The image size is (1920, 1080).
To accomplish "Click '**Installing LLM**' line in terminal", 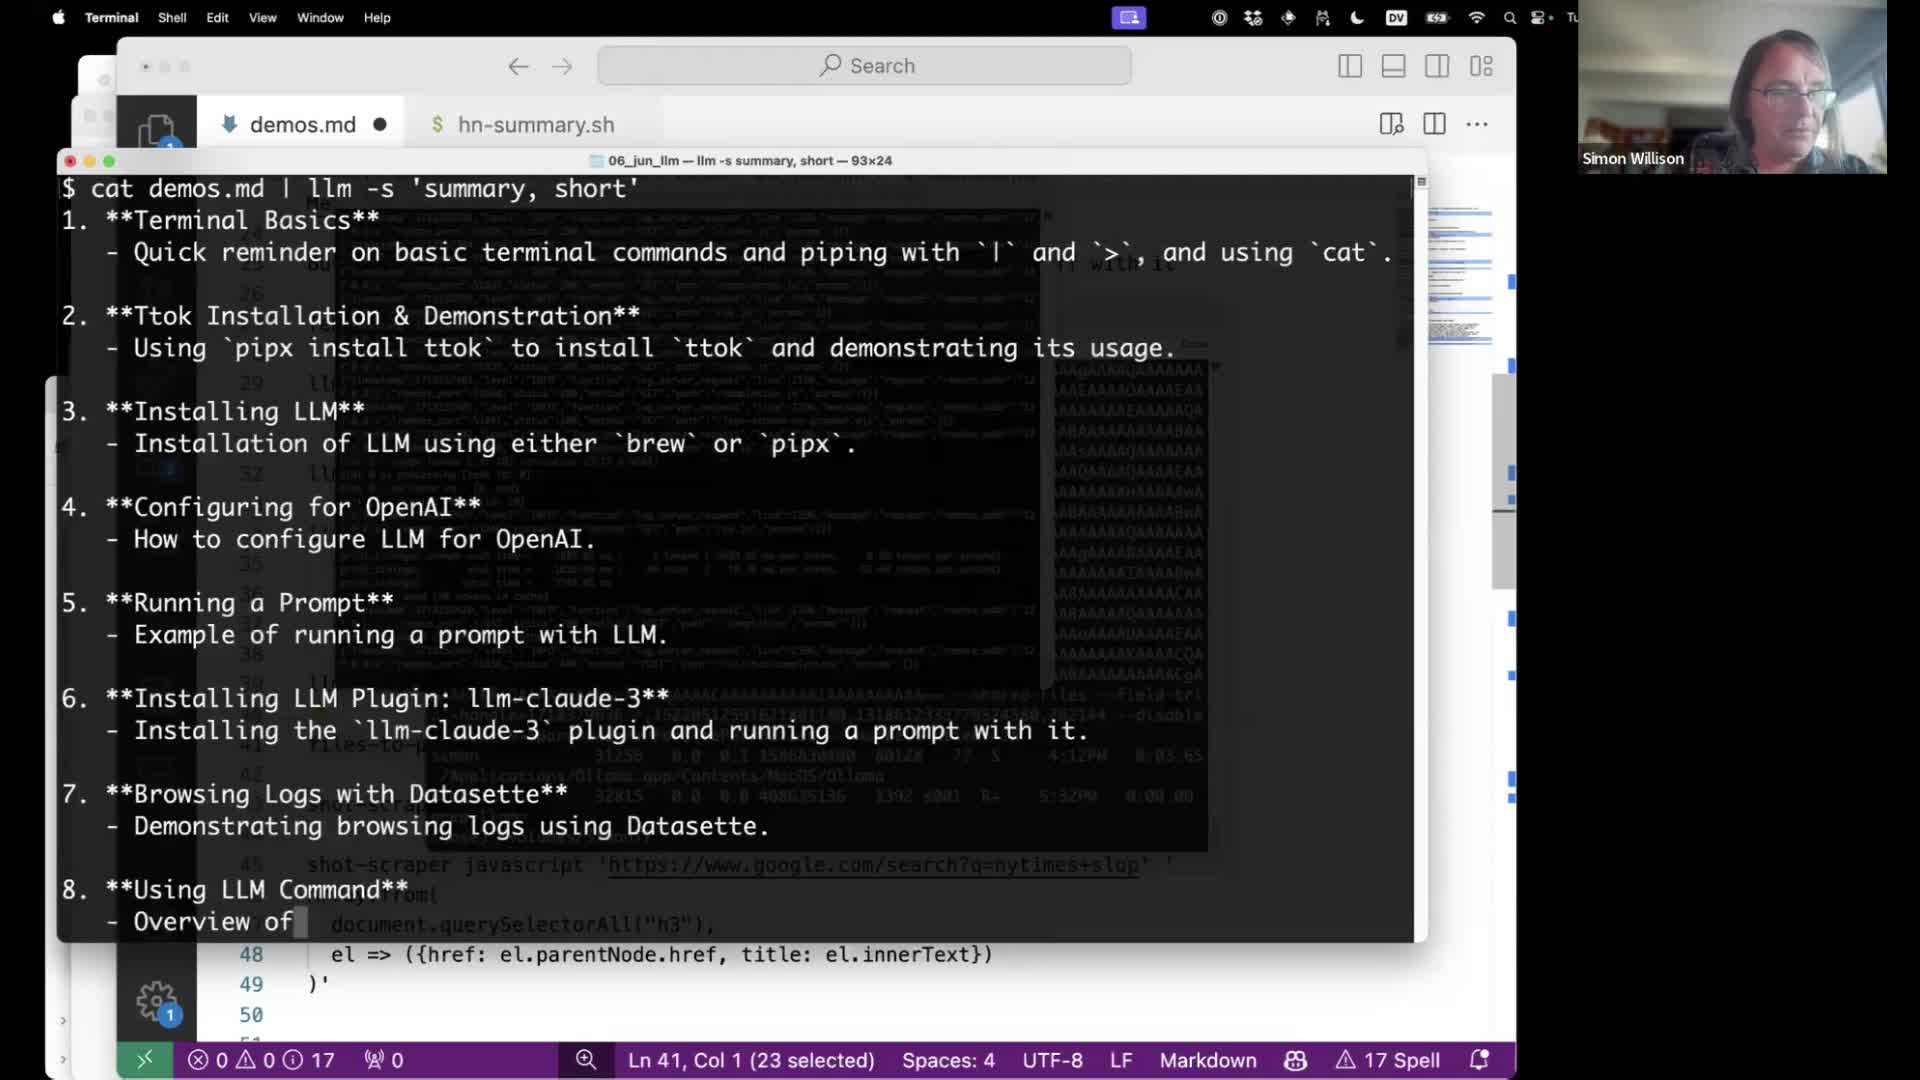I will pyautogui.click(x=235, y=411).
